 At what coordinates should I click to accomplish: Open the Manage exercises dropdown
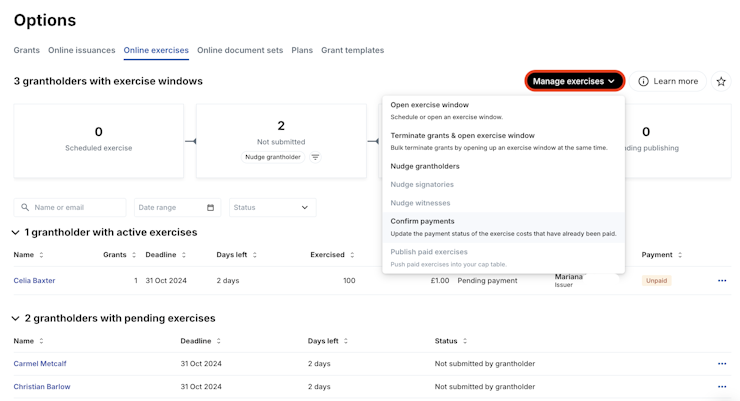click(x=574, y=81)
